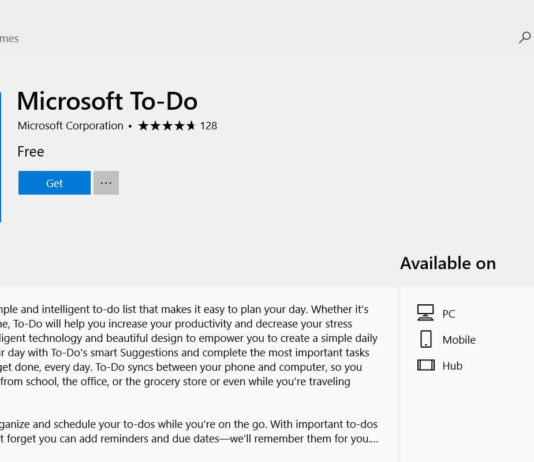The width and height of the screenshot is (534, 462).
Task: Click the PC label under Available on
Action: pyautogui.click(x=449, y=314)
